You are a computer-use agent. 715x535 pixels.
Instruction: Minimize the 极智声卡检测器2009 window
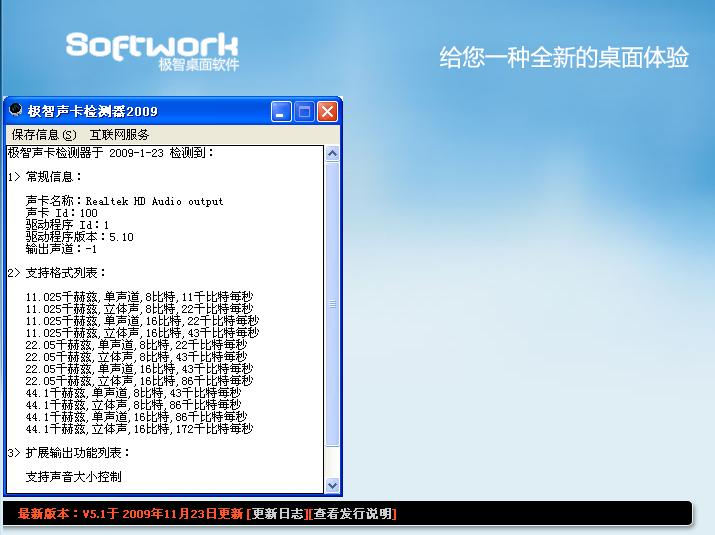pos(281,111)
